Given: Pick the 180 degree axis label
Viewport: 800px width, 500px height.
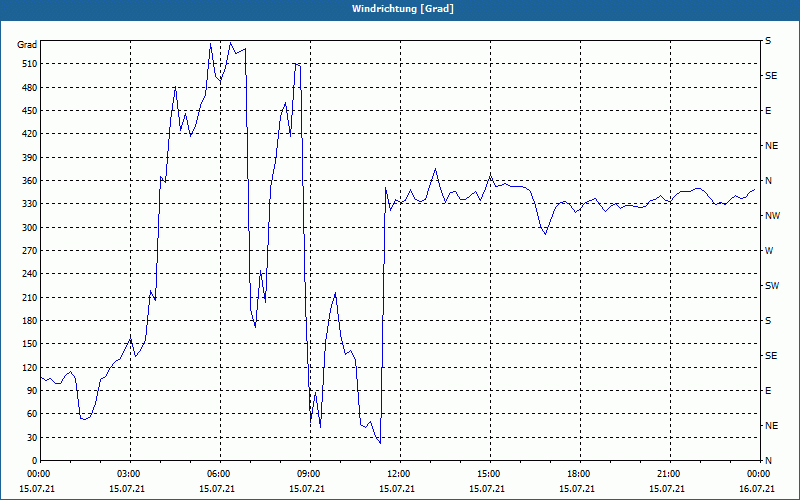Looking at the screenshot, I should (30, 321).
